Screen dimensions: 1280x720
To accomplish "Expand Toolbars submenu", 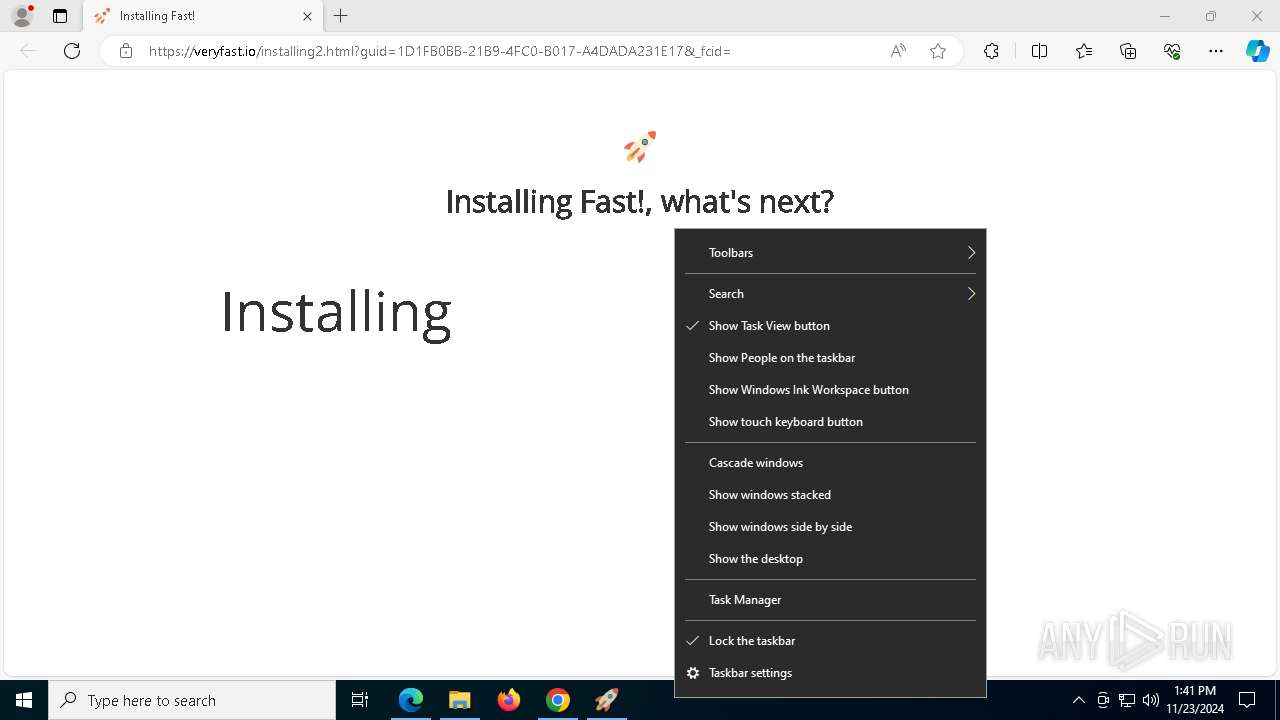I will [x=830, y=253].
